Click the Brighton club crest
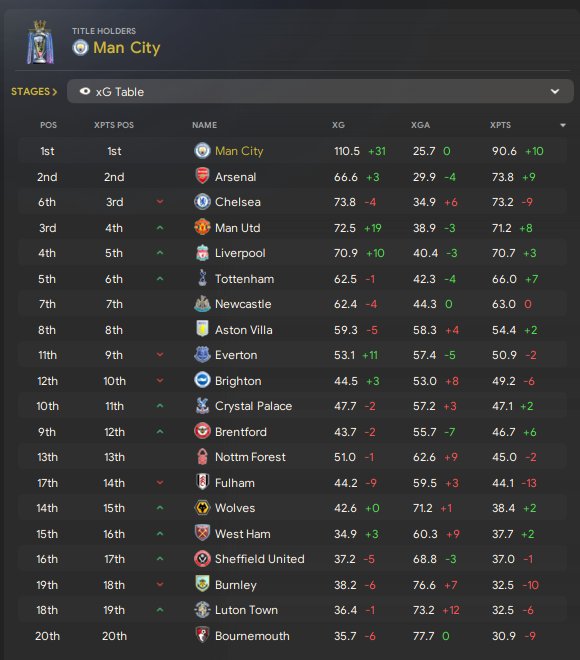The width and height of the screenshot is (580, 660). pyautogui.click(x=202, y=380)
